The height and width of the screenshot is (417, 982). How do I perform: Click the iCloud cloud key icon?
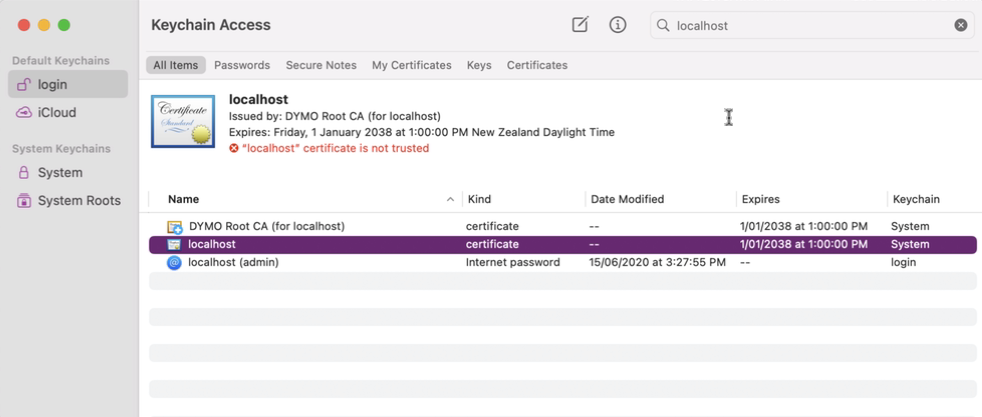[24, 113]
